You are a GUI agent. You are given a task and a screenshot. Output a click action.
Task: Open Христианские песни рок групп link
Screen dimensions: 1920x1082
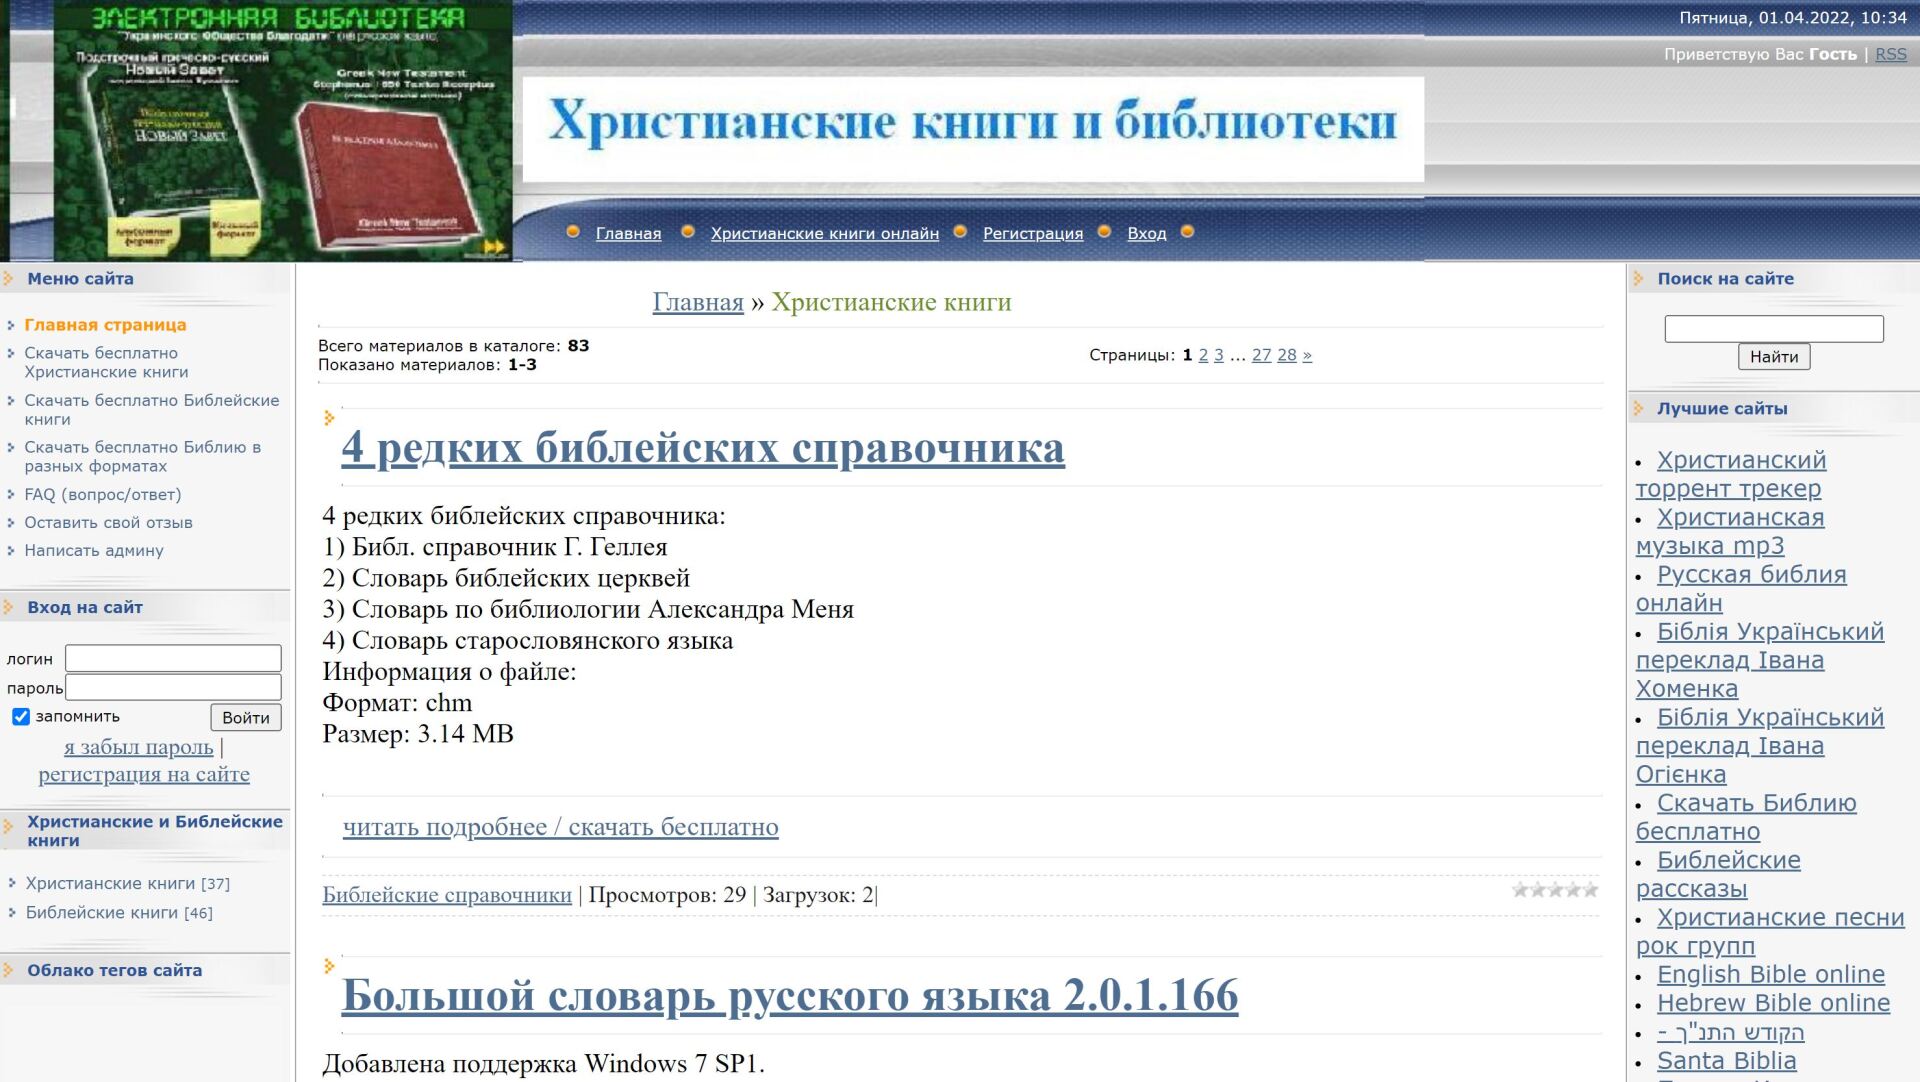point(1770,931)
